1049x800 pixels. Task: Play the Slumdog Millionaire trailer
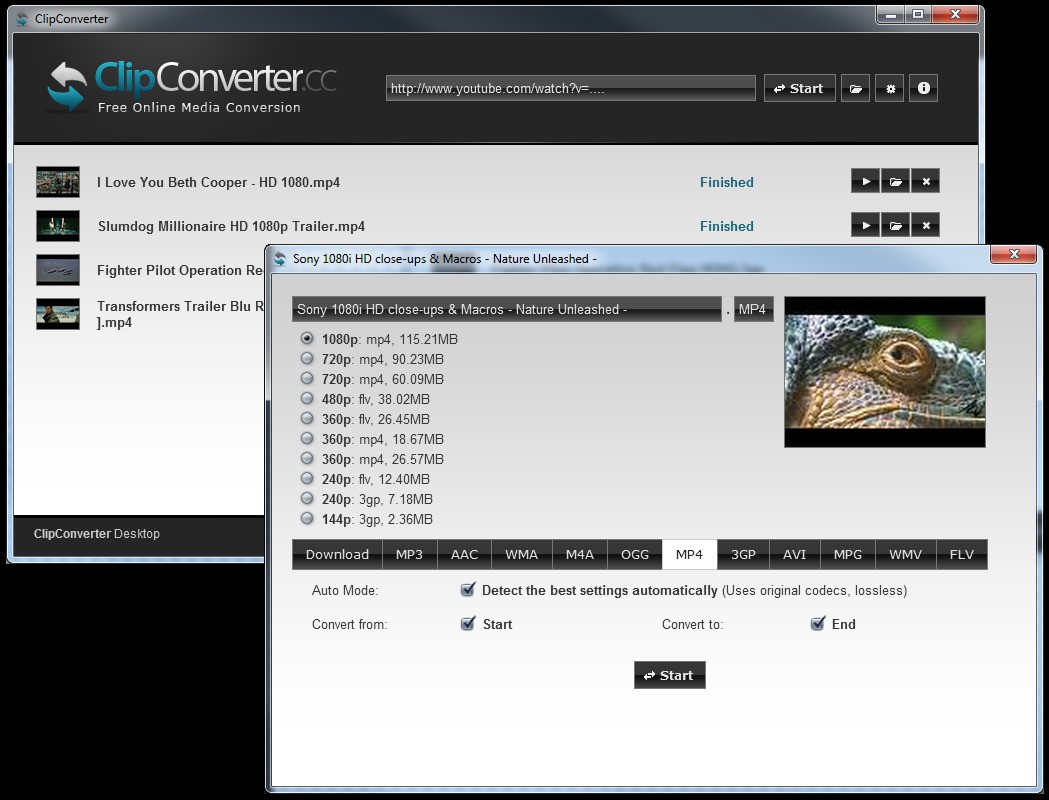click(x=865, y=225)
